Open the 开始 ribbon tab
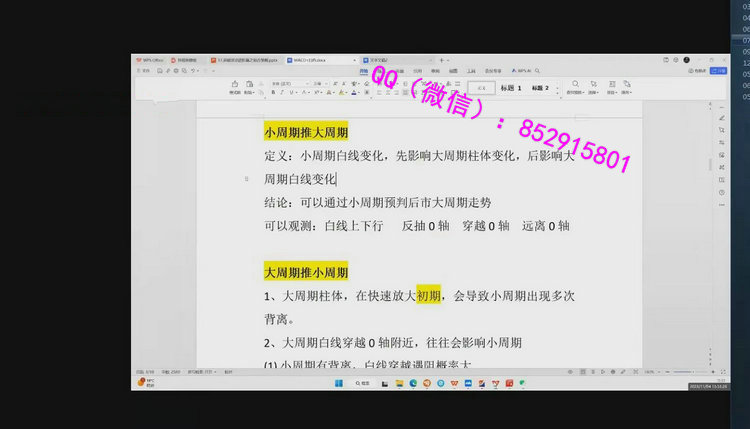The height and width of the screenshot is (429, 750). pyautogui.click(x=364, y=72)
